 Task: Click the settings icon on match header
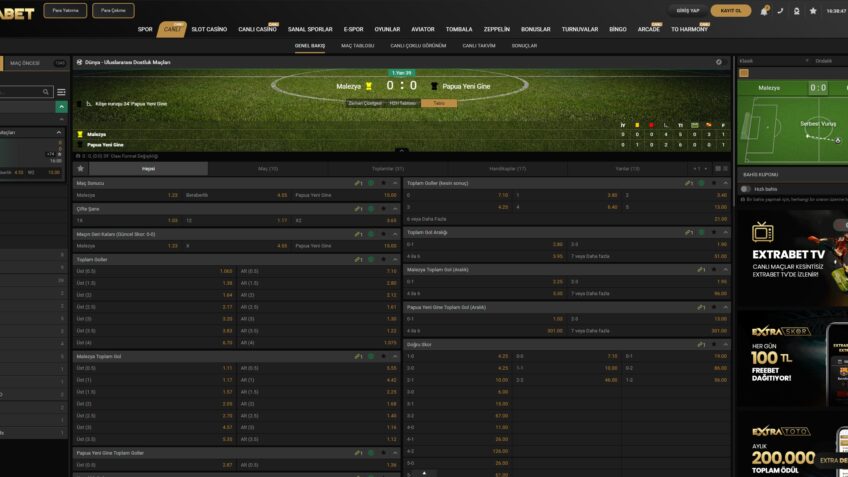click(x=718, y=62)
